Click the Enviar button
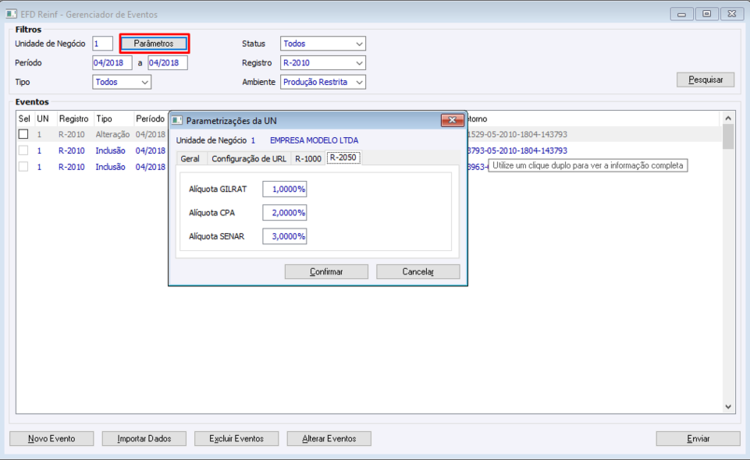 (x=698, y=438)
